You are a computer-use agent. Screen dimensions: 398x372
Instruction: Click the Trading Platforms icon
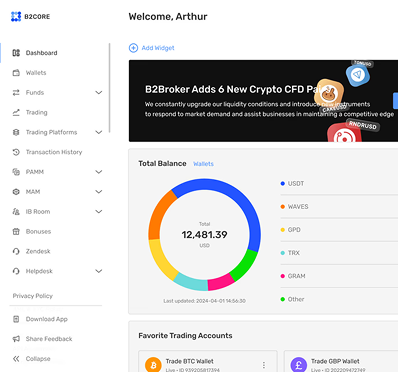coord(16,132)
